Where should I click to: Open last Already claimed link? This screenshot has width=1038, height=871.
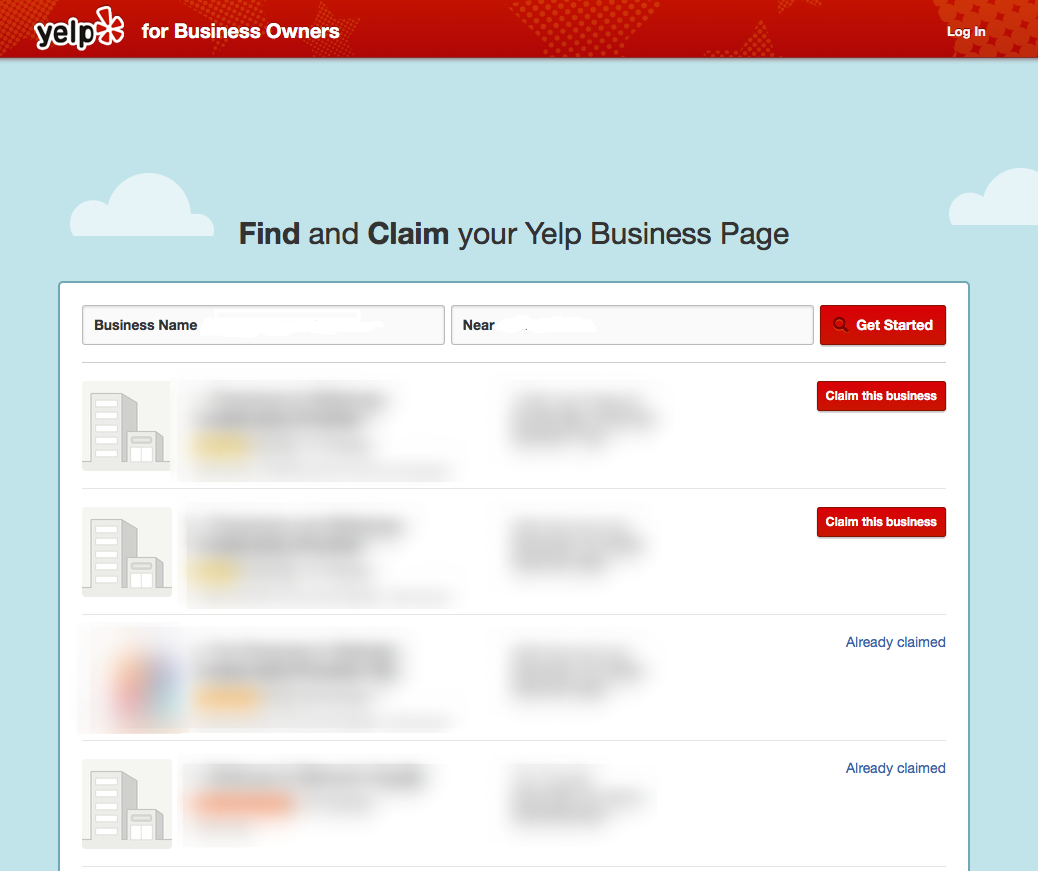tap(896, 768)
